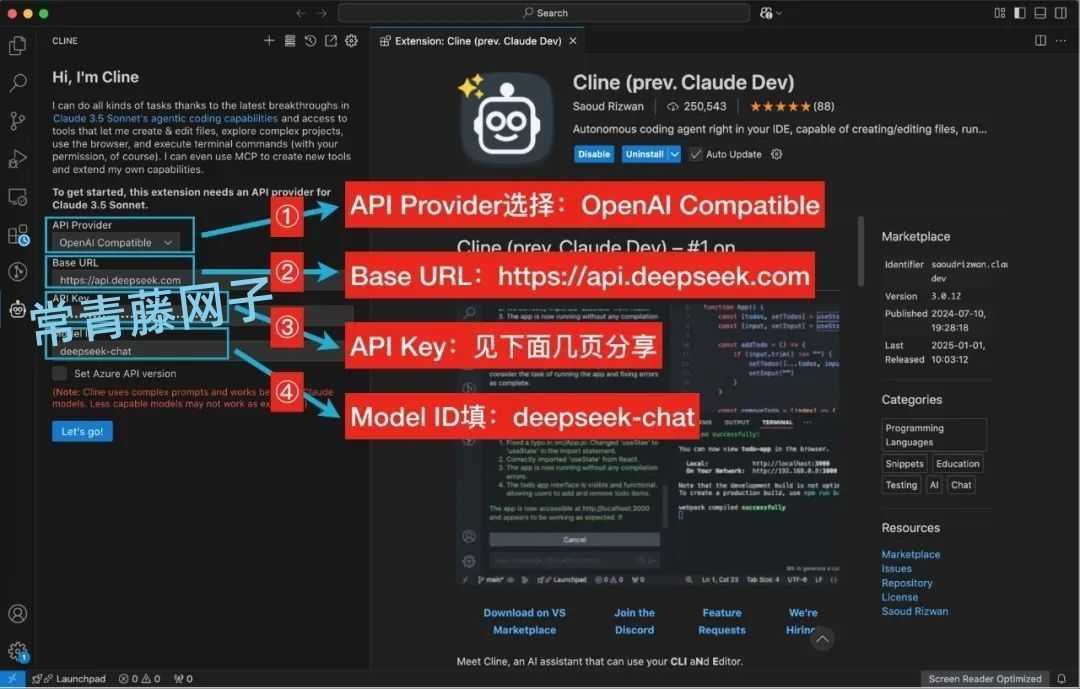Go back with the title bar arrow

coord(301,12)
